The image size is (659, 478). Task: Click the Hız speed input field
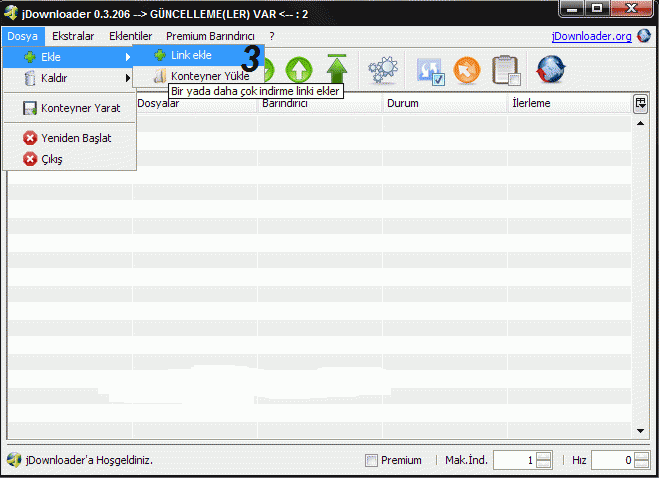pyautogui.click(x=613, y=461)
